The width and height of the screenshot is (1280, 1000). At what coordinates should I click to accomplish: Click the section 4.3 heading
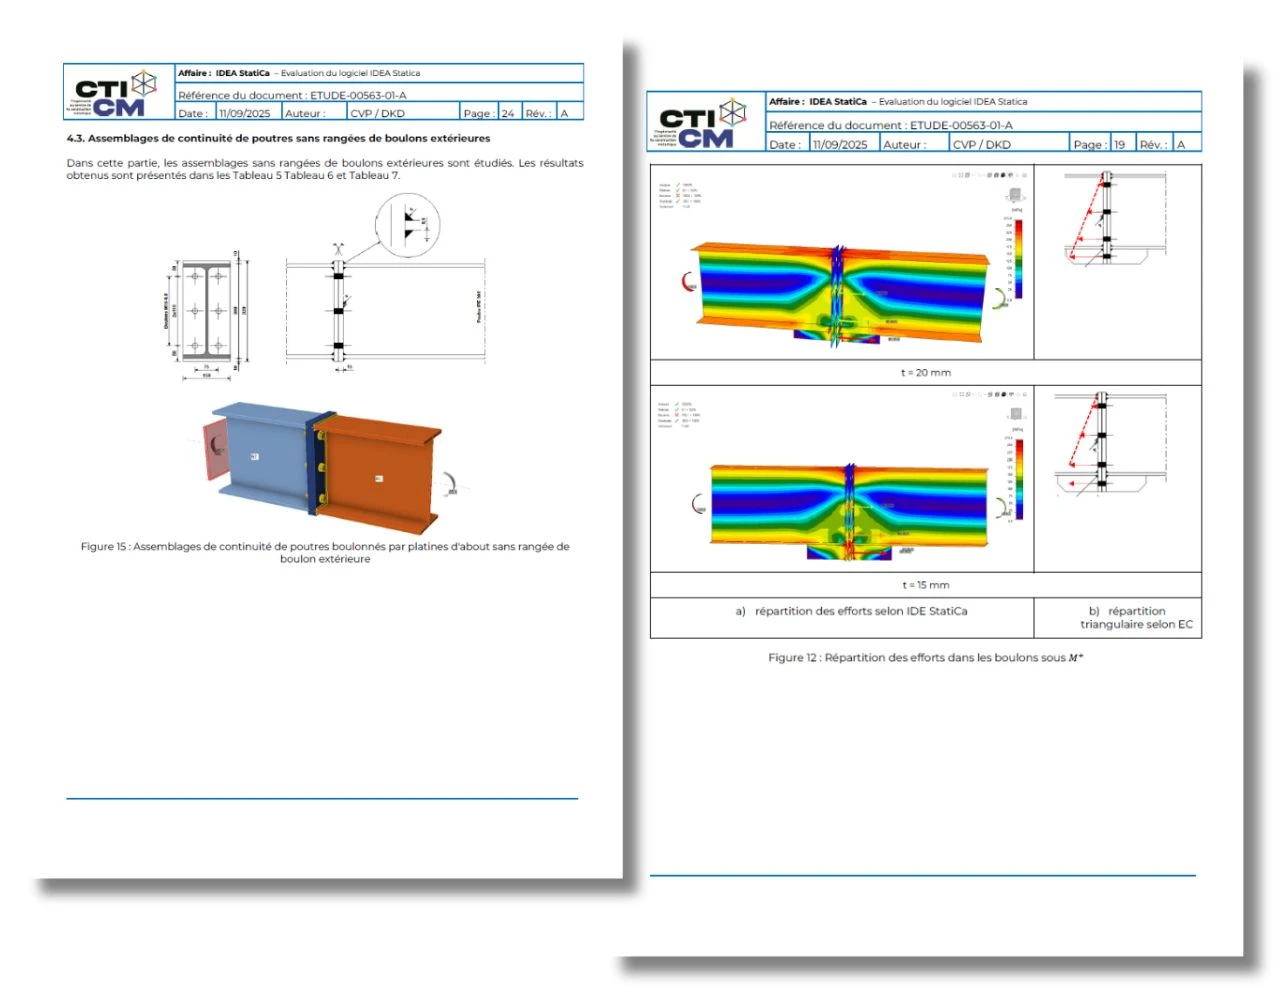(x=278, y=138)
